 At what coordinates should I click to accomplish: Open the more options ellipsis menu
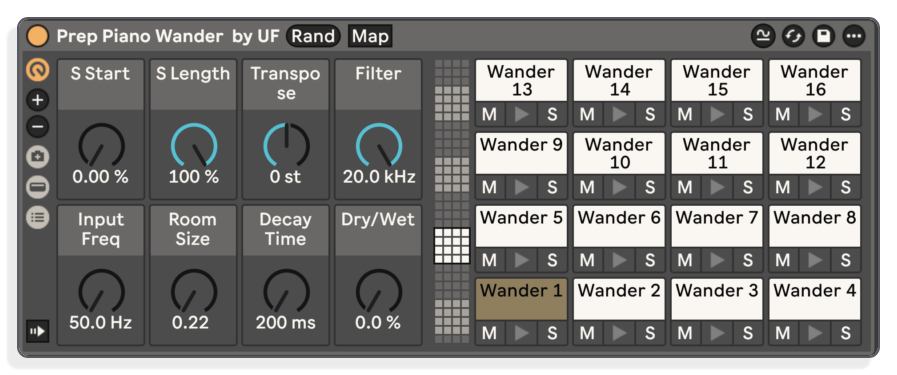[854, 37]
